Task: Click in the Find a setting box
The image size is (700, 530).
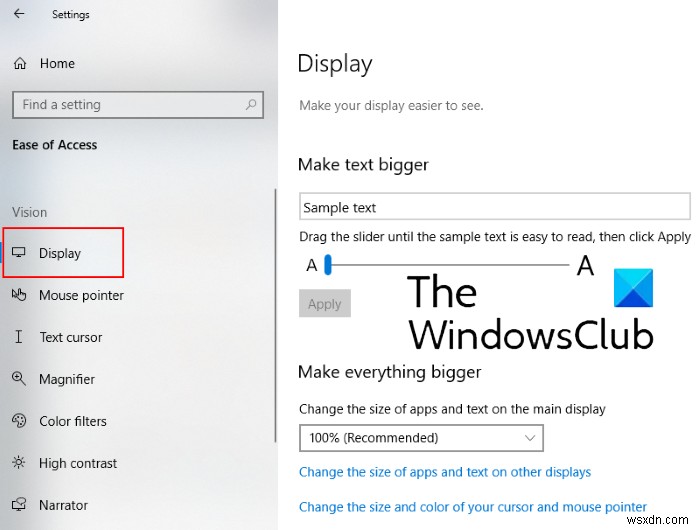Action: point(138,105)
